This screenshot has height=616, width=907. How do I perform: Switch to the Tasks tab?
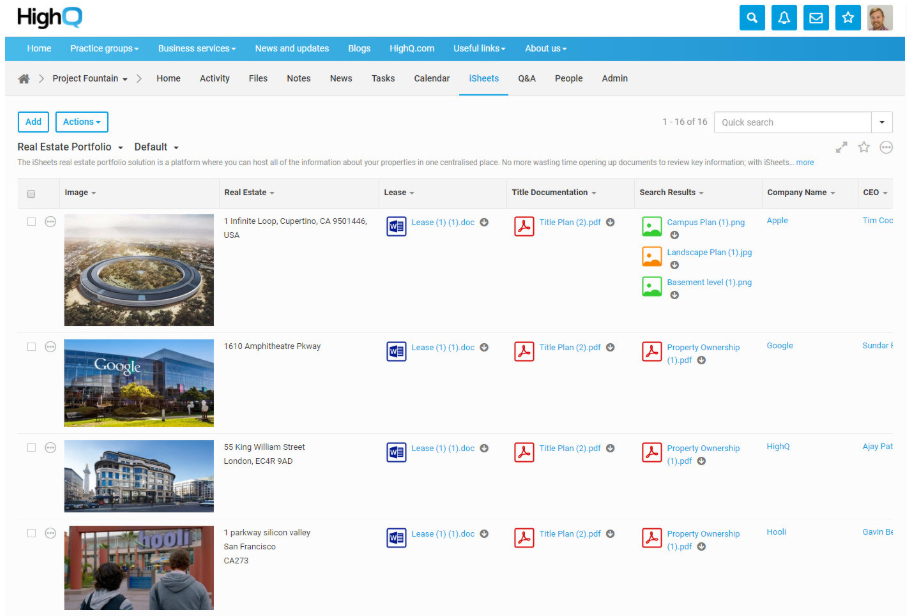pyautogui.click(x=383, y=79)
